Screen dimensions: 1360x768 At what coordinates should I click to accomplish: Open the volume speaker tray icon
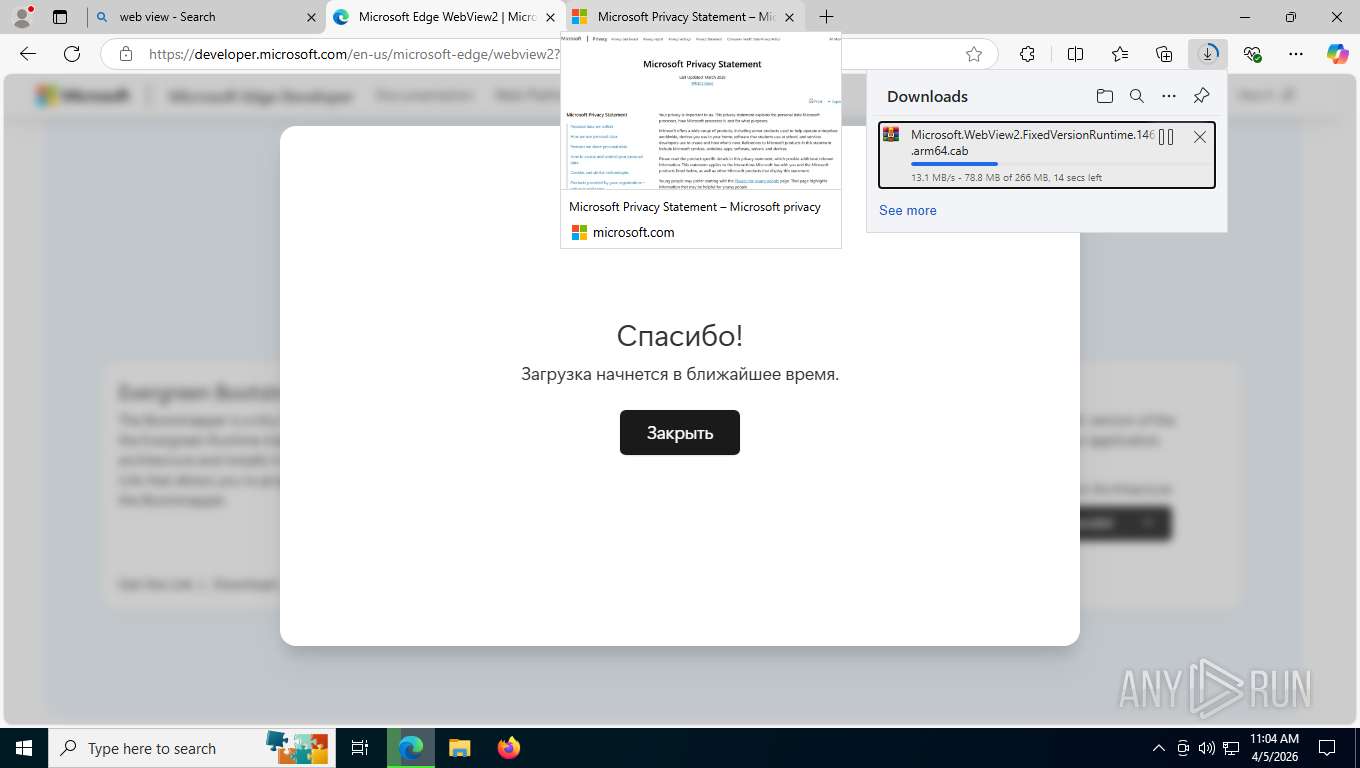(x=1207, y=748)
